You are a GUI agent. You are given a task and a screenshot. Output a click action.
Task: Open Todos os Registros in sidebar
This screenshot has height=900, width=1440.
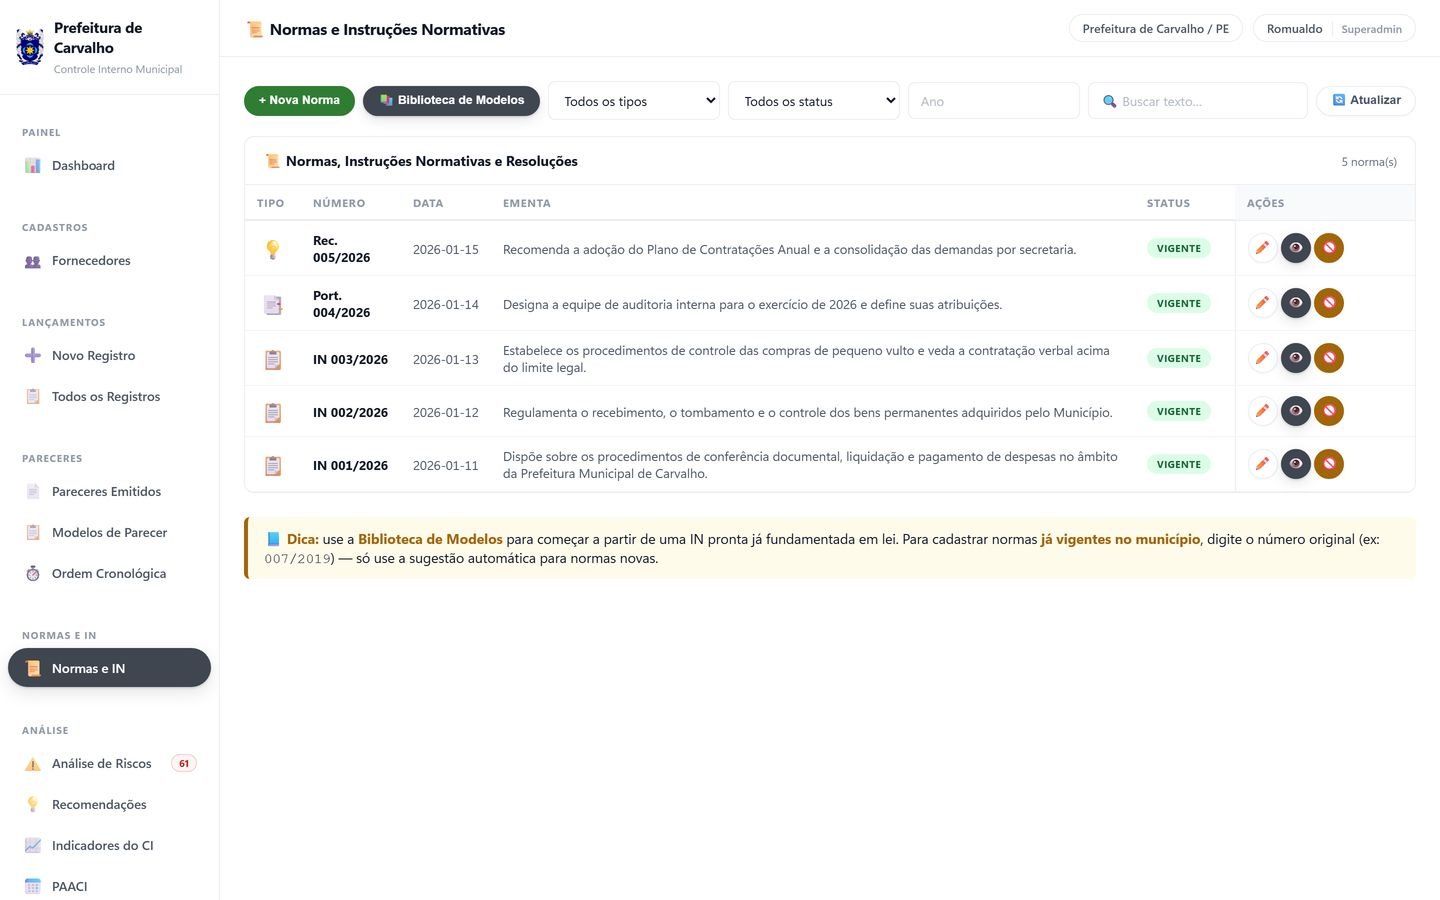pyautogui.click(x=109, y=397)
